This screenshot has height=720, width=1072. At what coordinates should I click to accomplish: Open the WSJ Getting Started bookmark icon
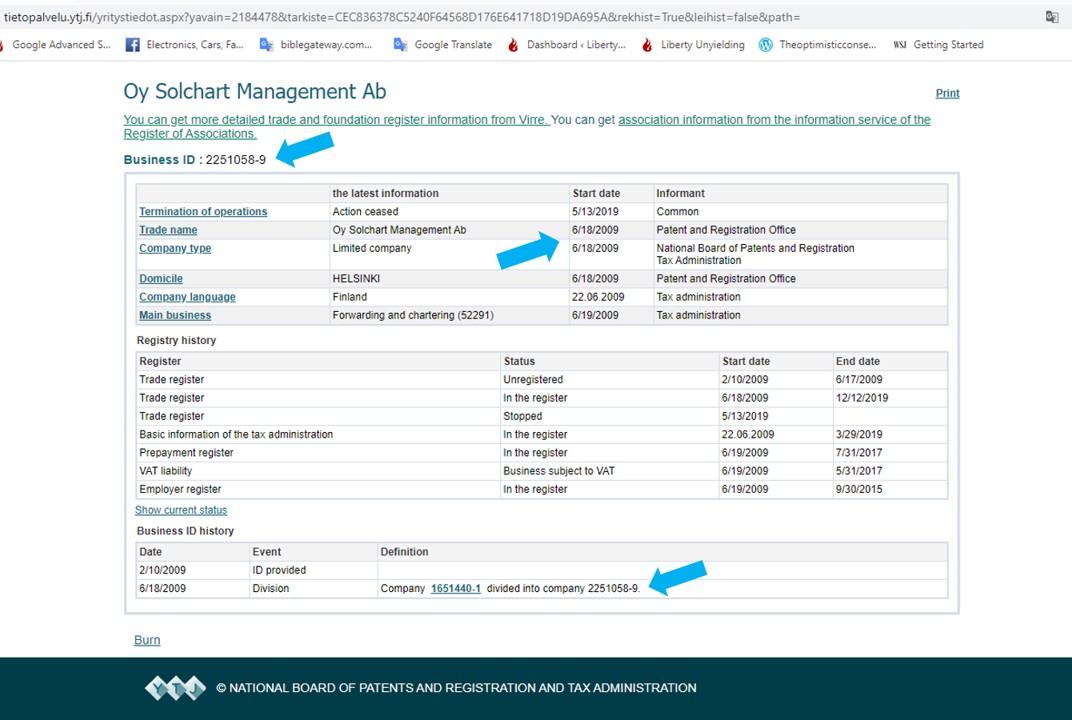(x=900, y=44)
